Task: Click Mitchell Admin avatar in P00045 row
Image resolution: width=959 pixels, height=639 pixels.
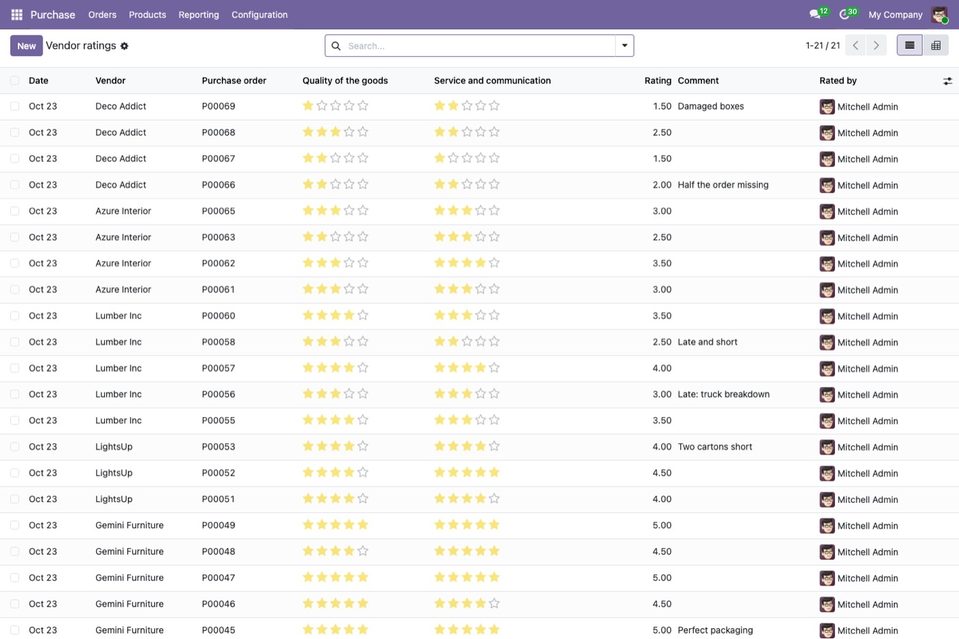Action: pyautogui.click(x=827, y=630)
